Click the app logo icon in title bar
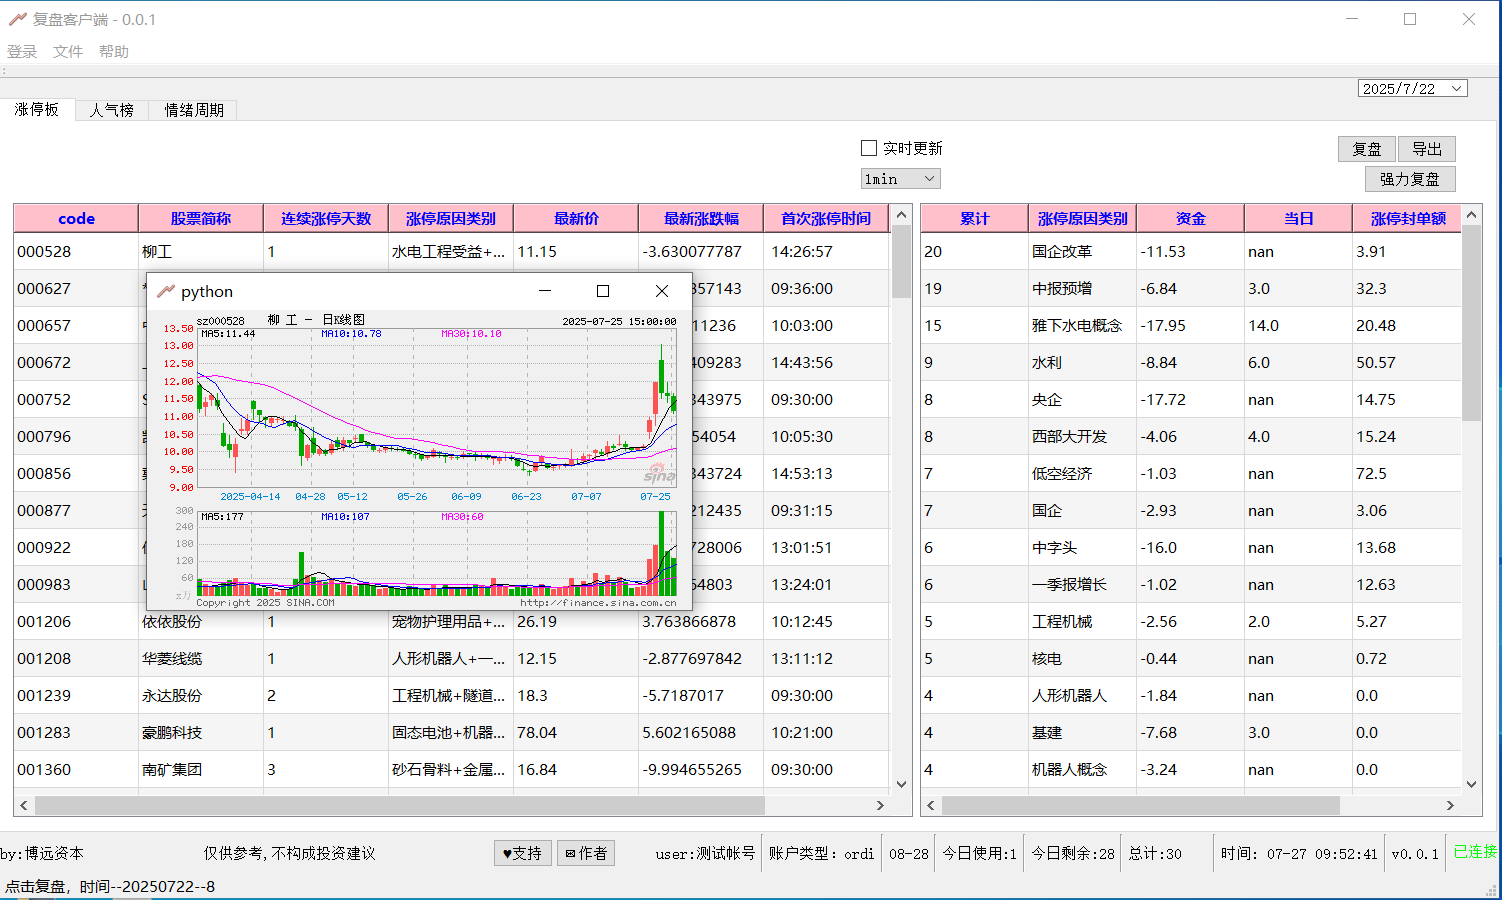The image size is (1502, 900). (17, 19)
